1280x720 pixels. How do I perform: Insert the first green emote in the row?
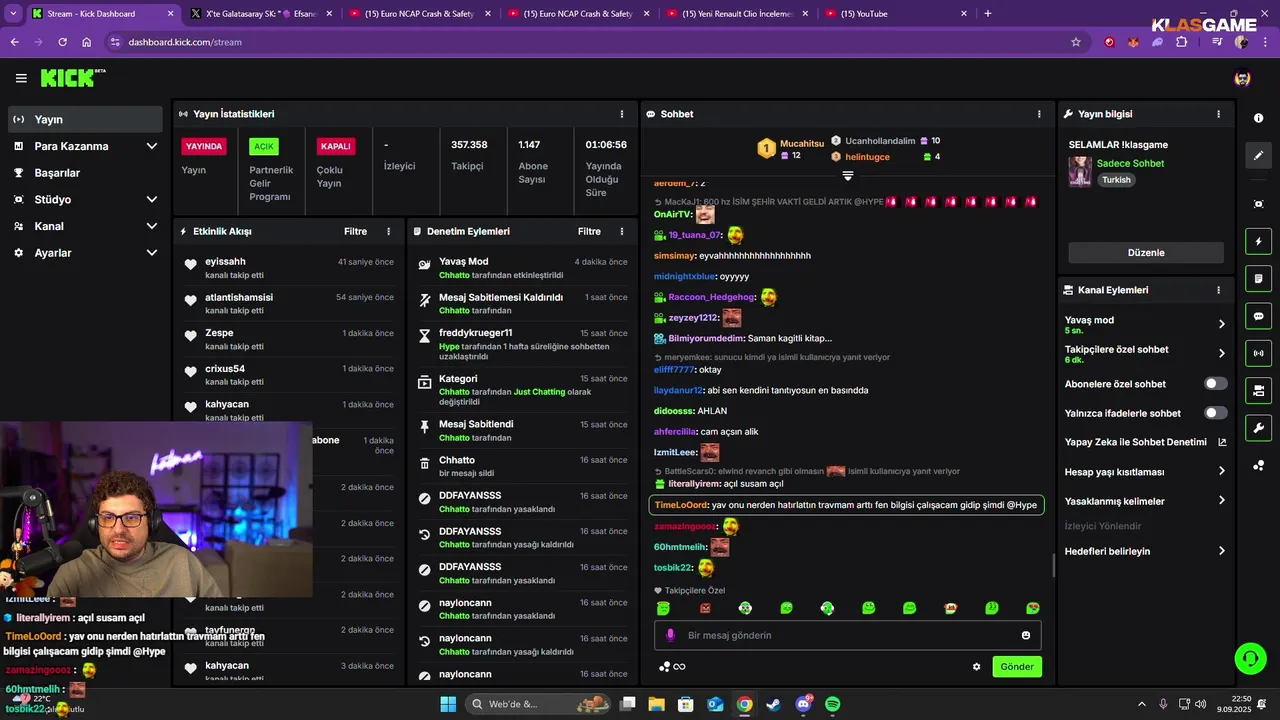pyautogui.click(x=663, y=608)
